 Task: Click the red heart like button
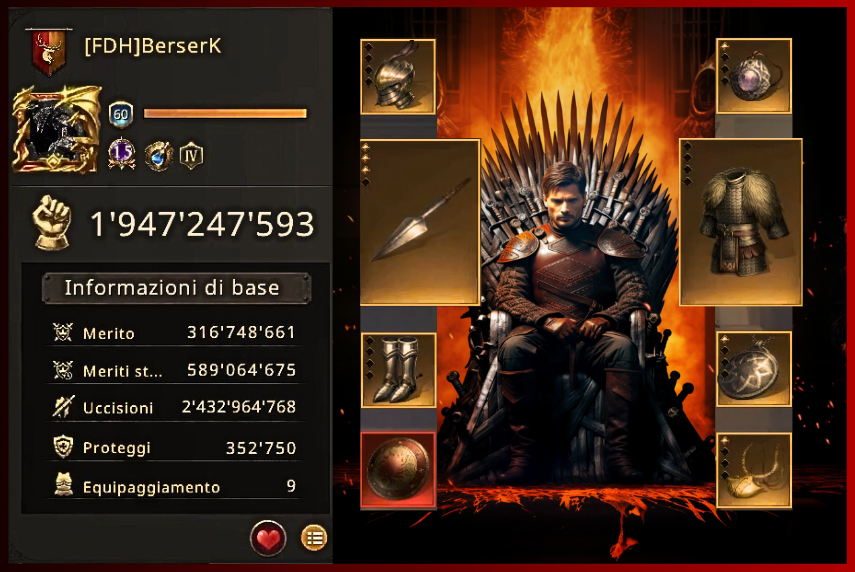point(268,538)
